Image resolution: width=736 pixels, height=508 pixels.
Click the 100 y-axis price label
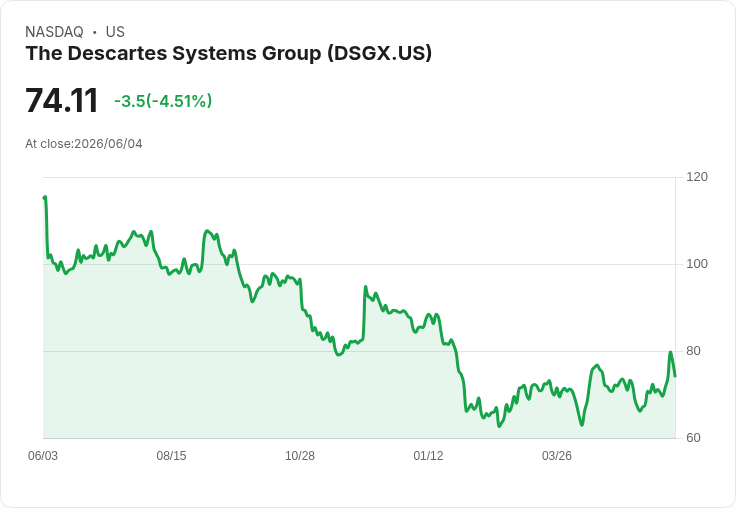pyautogui.click(x=697, y=264)
